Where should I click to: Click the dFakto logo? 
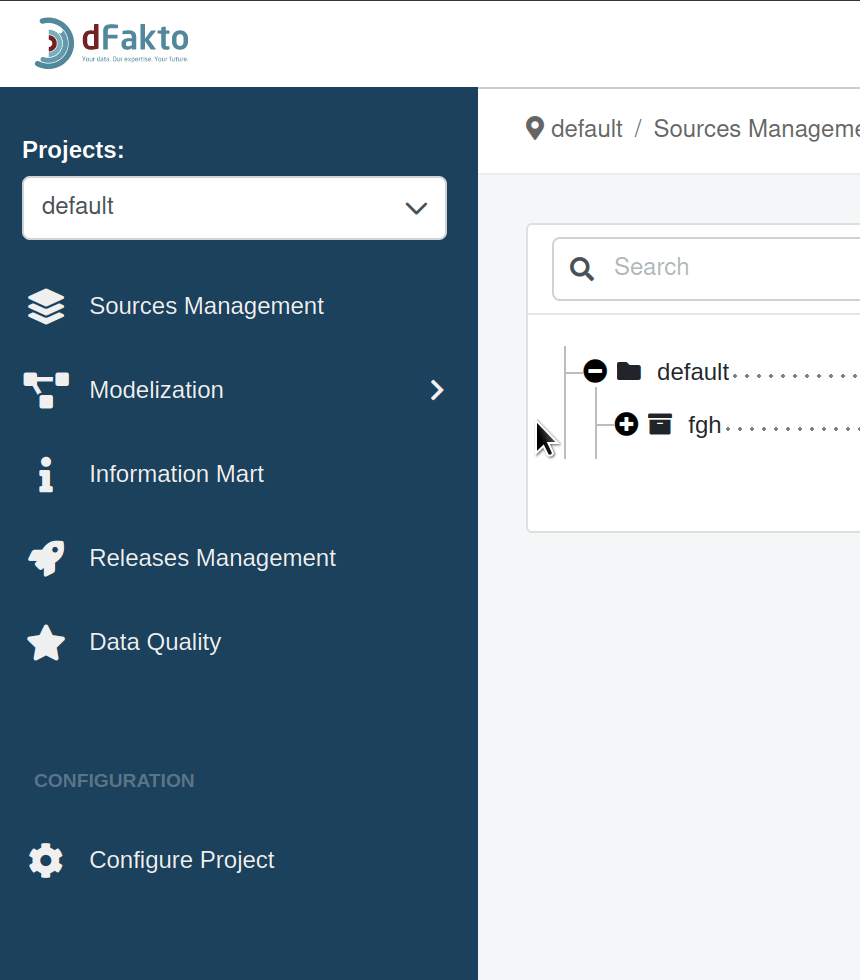pyautogui.click(x=111, y=42)
